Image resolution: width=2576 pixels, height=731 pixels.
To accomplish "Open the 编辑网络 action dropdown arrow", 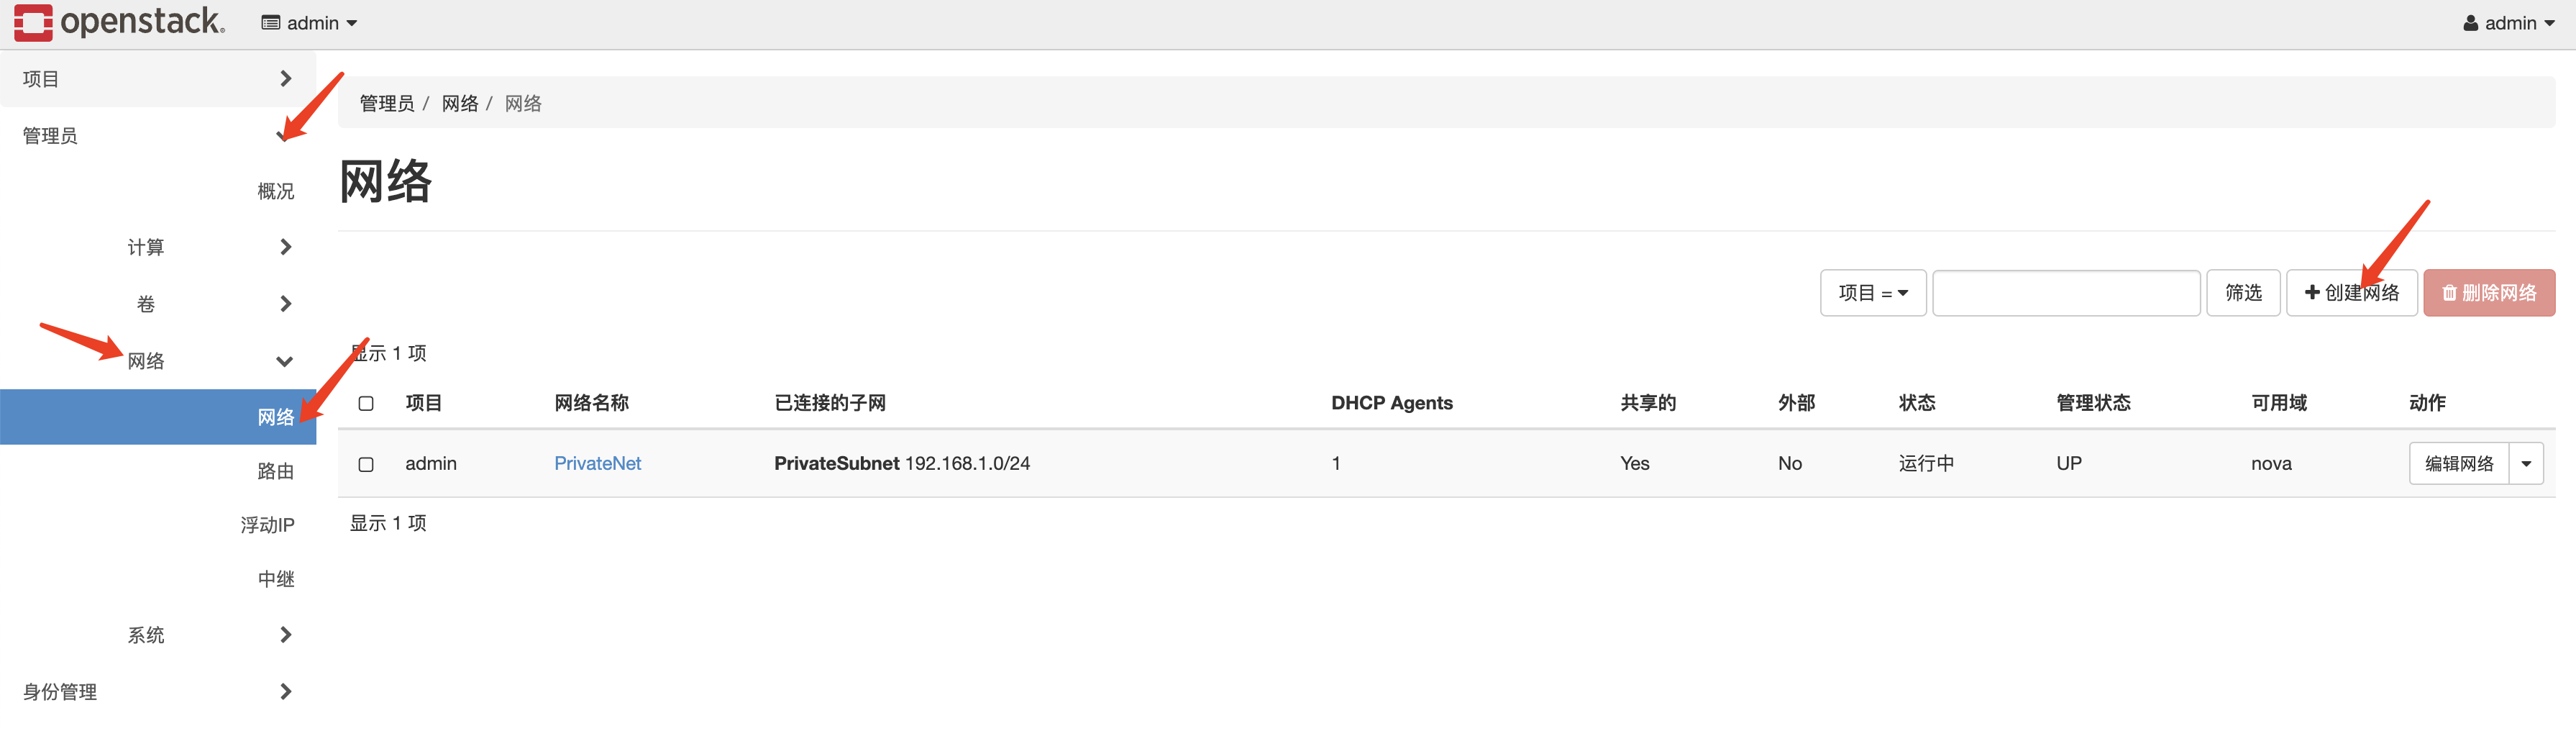I will click(2527, 463).
